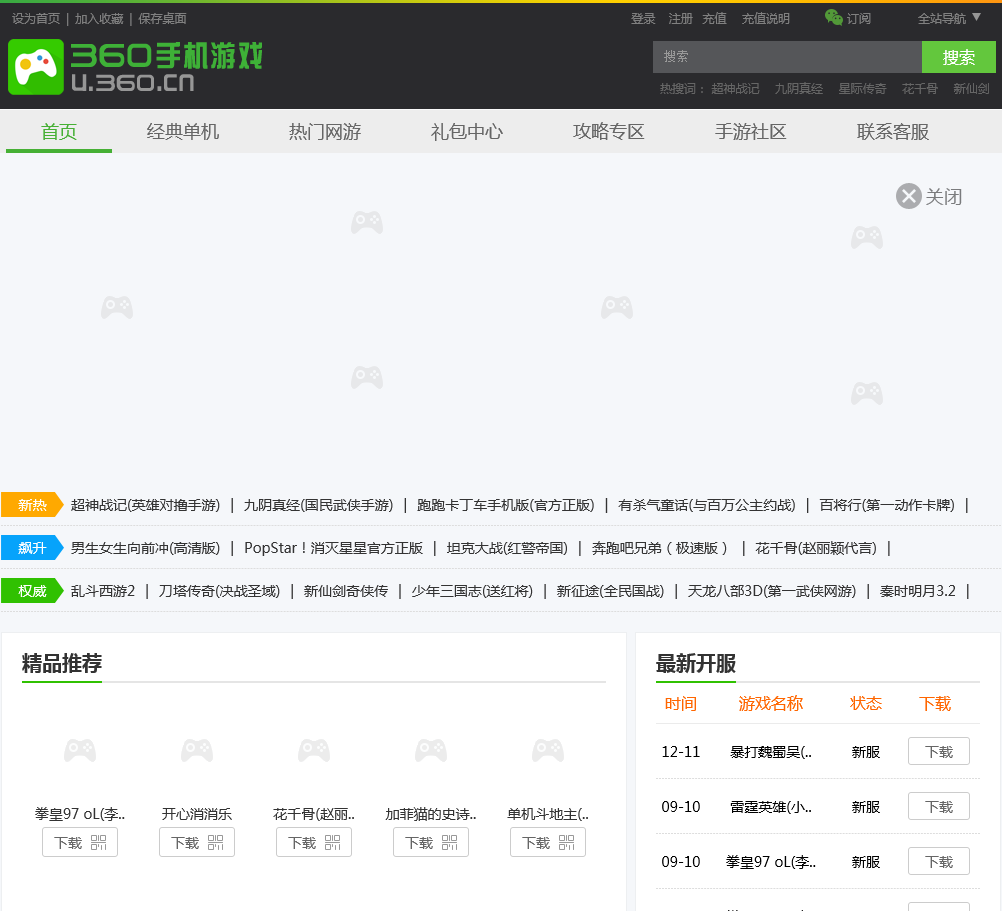1002x911 pixels.
Task: Show QR code for 加菲猫的史诗..
Action: pos(449,843)
